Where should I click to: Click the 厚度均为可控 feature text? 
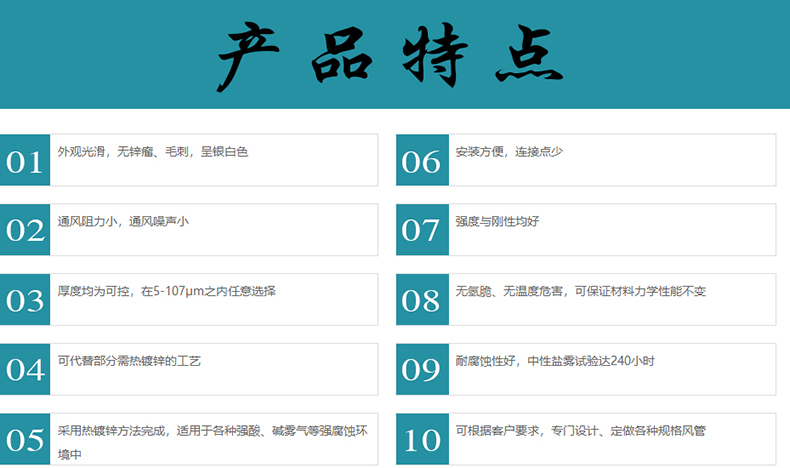point(166,291)
